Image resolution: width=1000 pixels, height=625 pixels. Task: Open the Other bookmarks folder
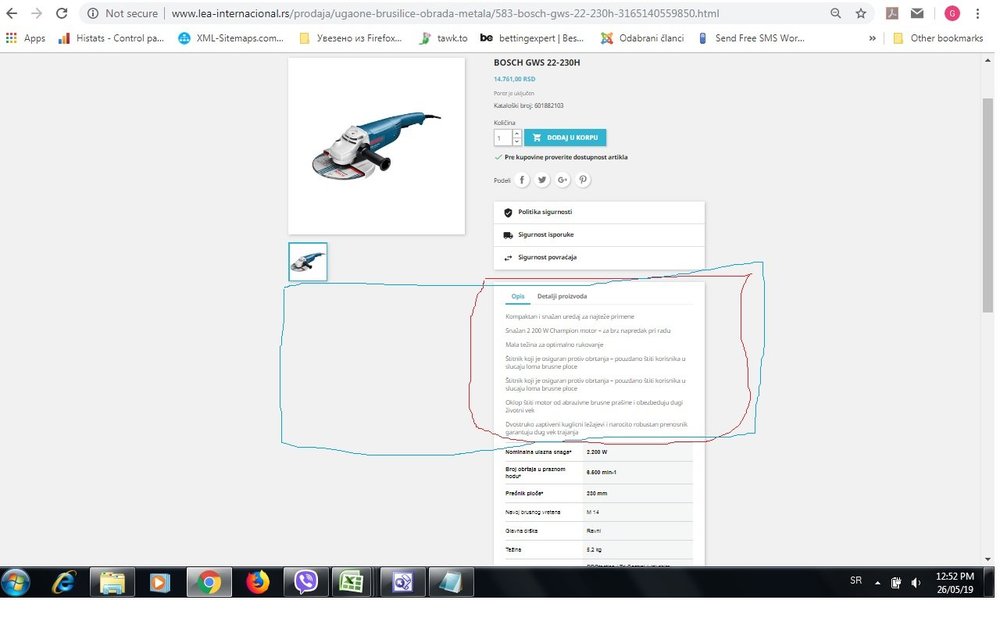coord(938,38)
